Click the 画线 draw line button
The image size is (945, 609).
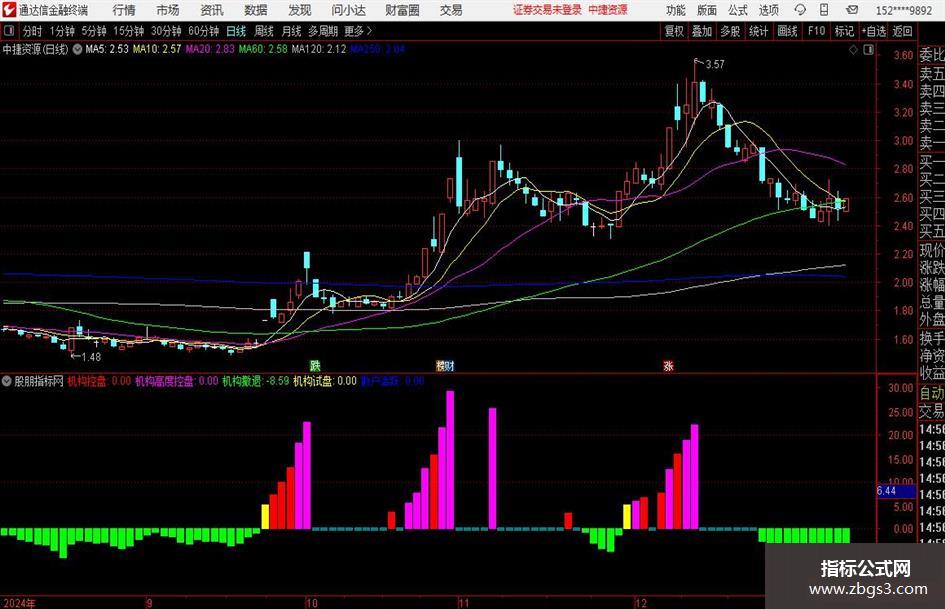pyautogui.click(x=787, y=31)
